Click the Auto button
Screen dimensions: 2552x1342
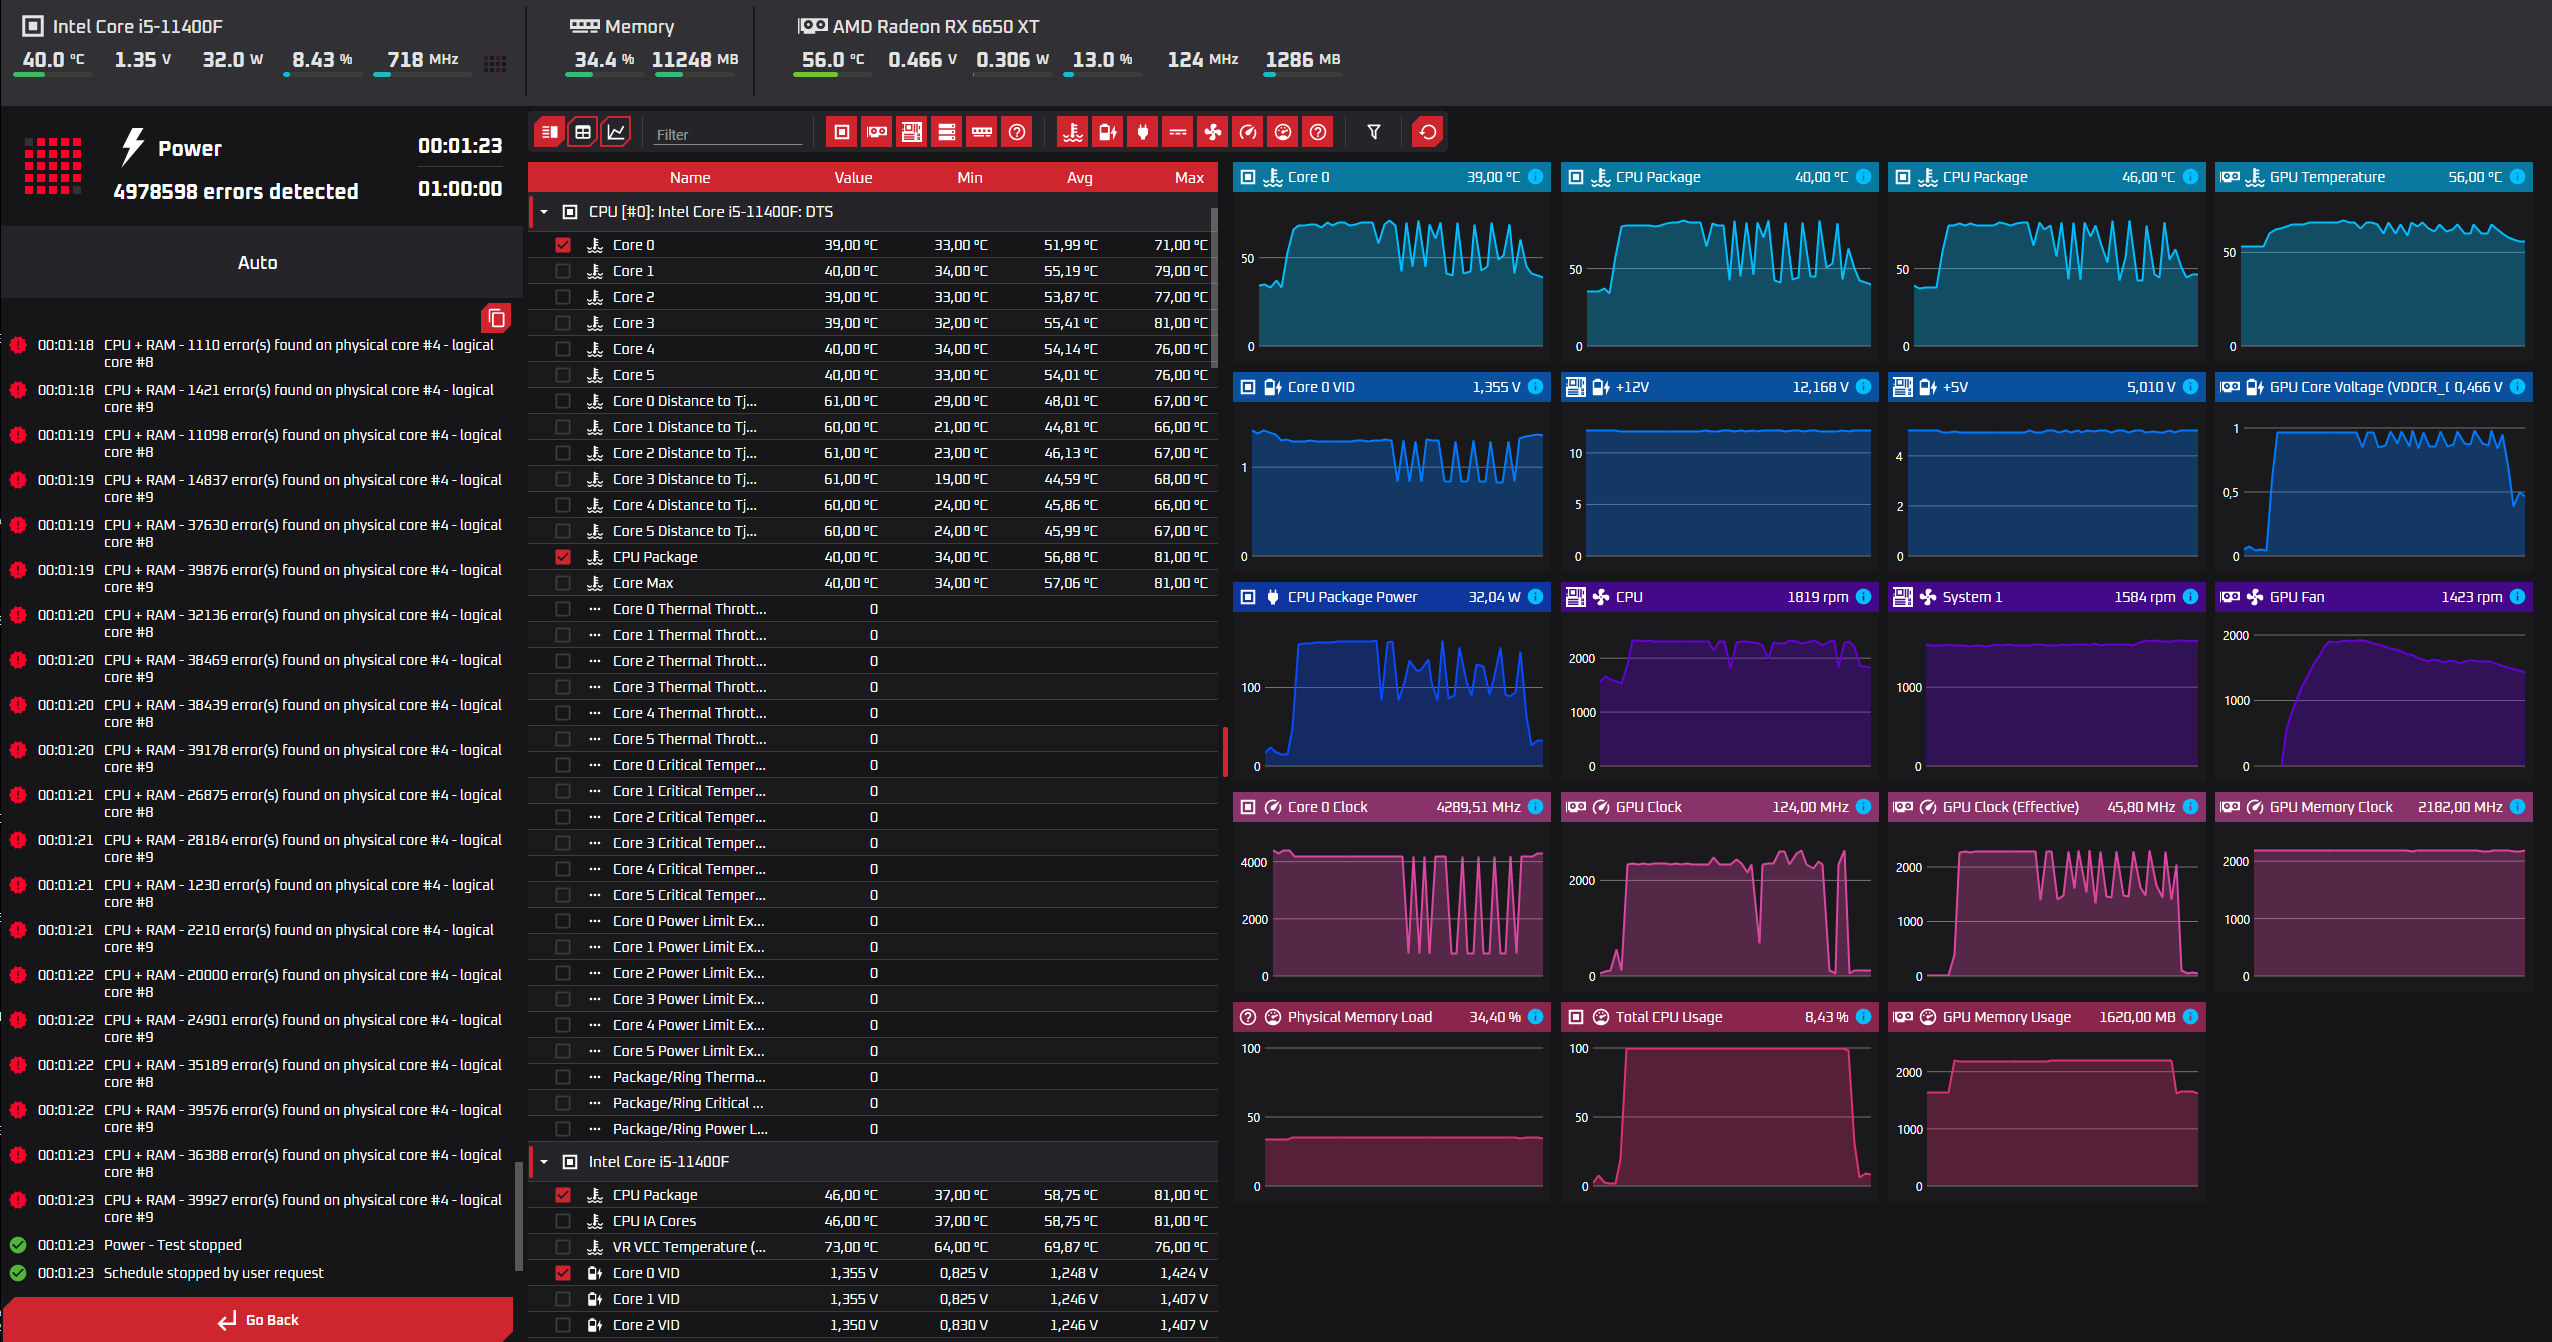click(x=258, y=262)
